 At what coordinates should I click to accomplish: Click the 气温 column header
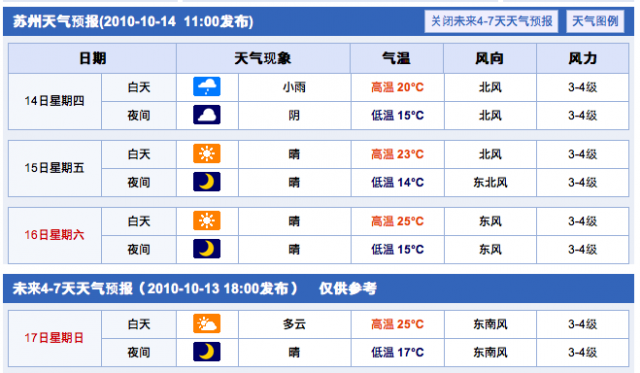tap(397, 58)
